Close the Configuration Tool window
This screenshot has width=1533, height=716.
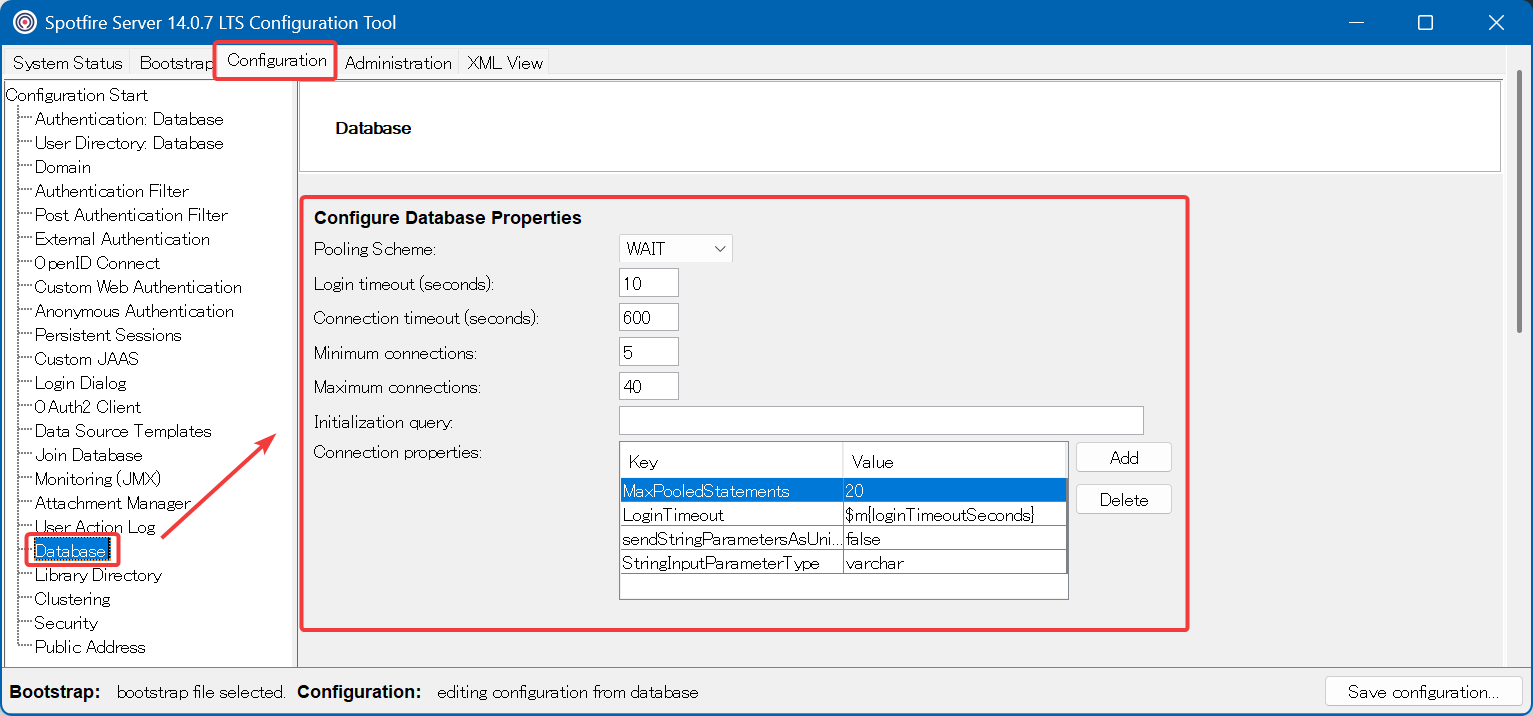click(1495, 22)
